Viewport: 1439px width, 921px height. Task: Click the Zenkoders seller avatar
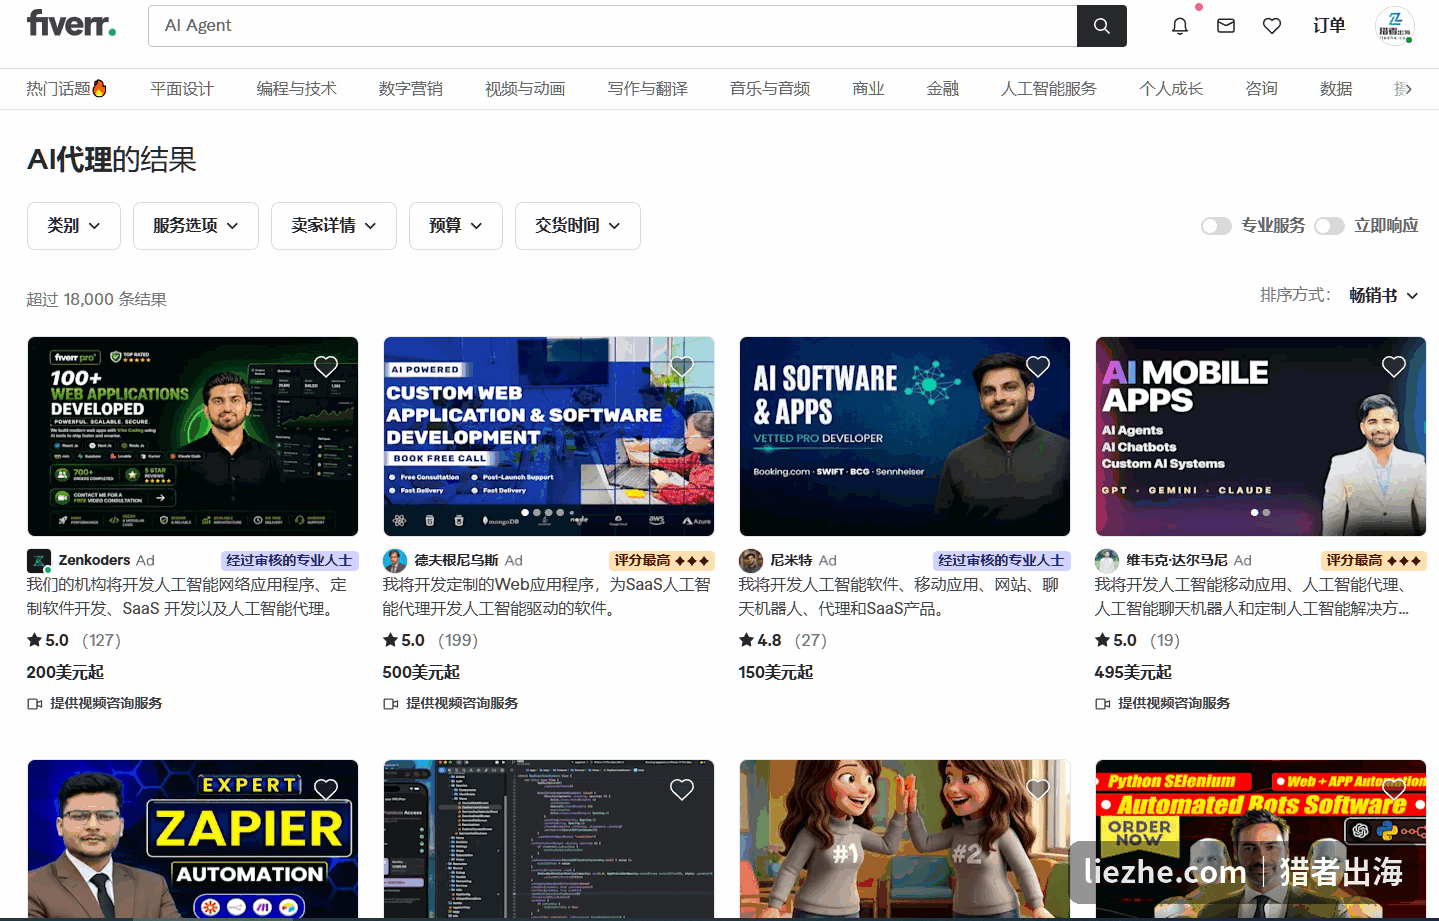coord(39,561)
